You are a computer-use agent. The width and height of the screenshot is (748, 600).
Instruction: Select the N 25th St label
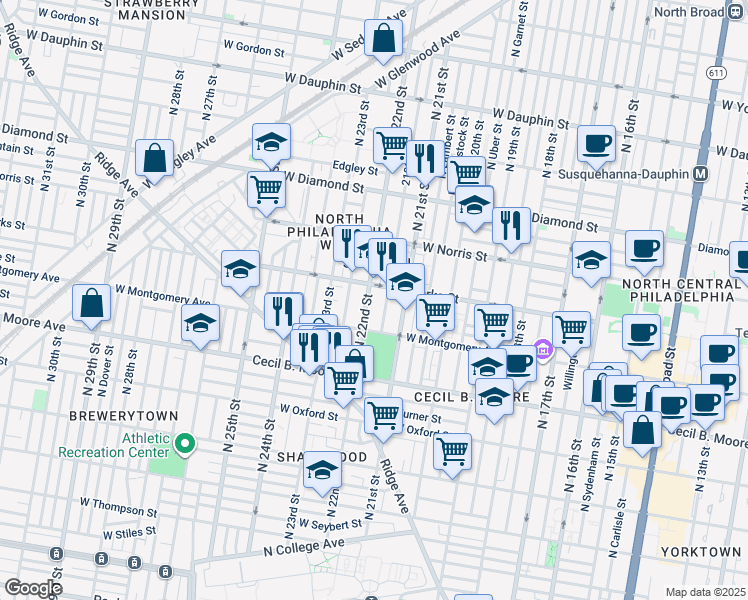tap(232, 425)
